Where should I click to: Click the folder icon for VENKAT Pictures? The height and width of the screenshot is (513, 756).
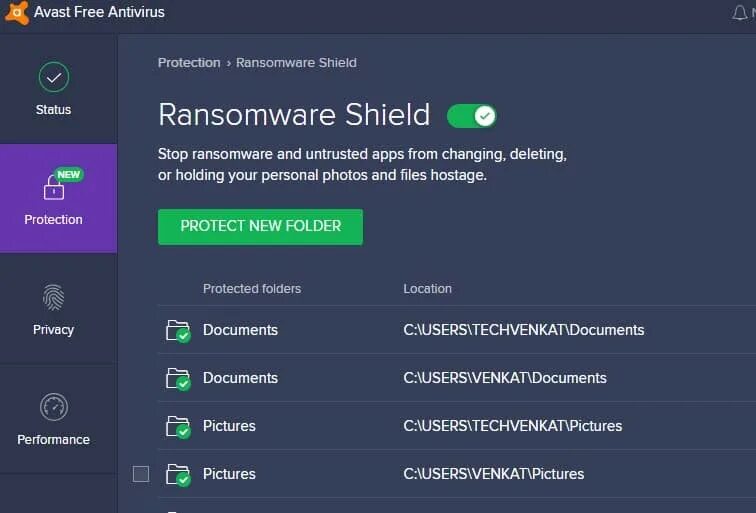pyautogui.click(x=178, y=475)
